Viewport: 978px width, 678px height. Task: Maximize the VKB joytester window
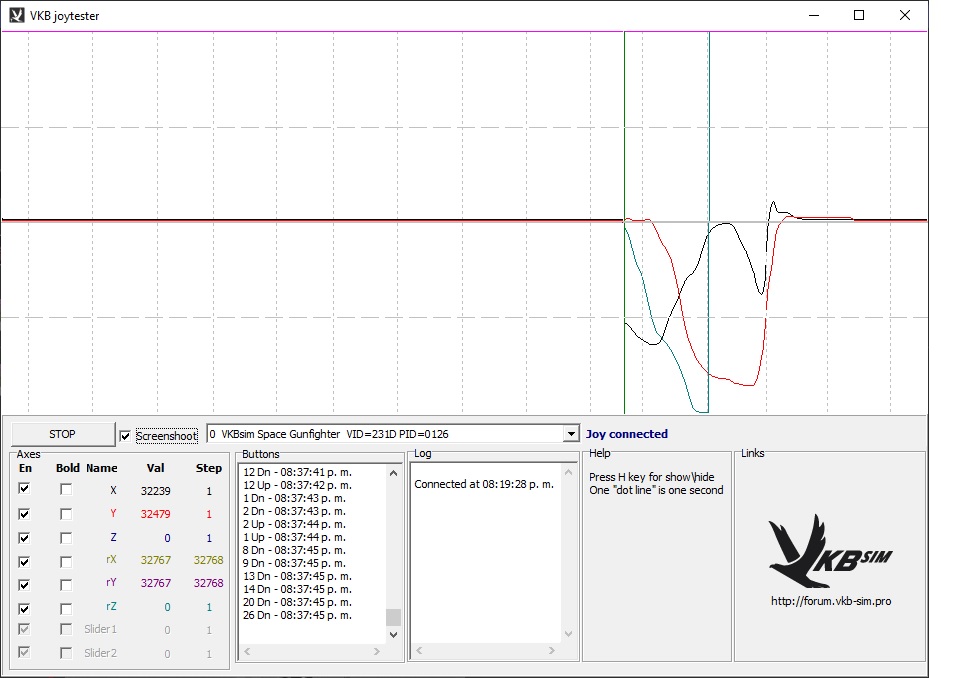pos(859,16)
